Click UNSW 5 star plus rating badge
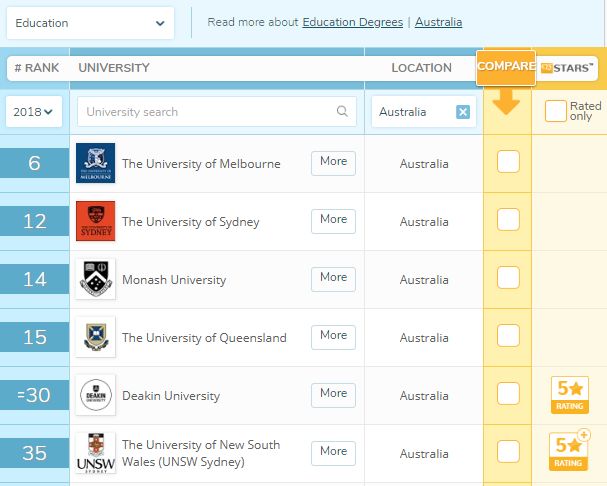607x486 pixels. 569,451
